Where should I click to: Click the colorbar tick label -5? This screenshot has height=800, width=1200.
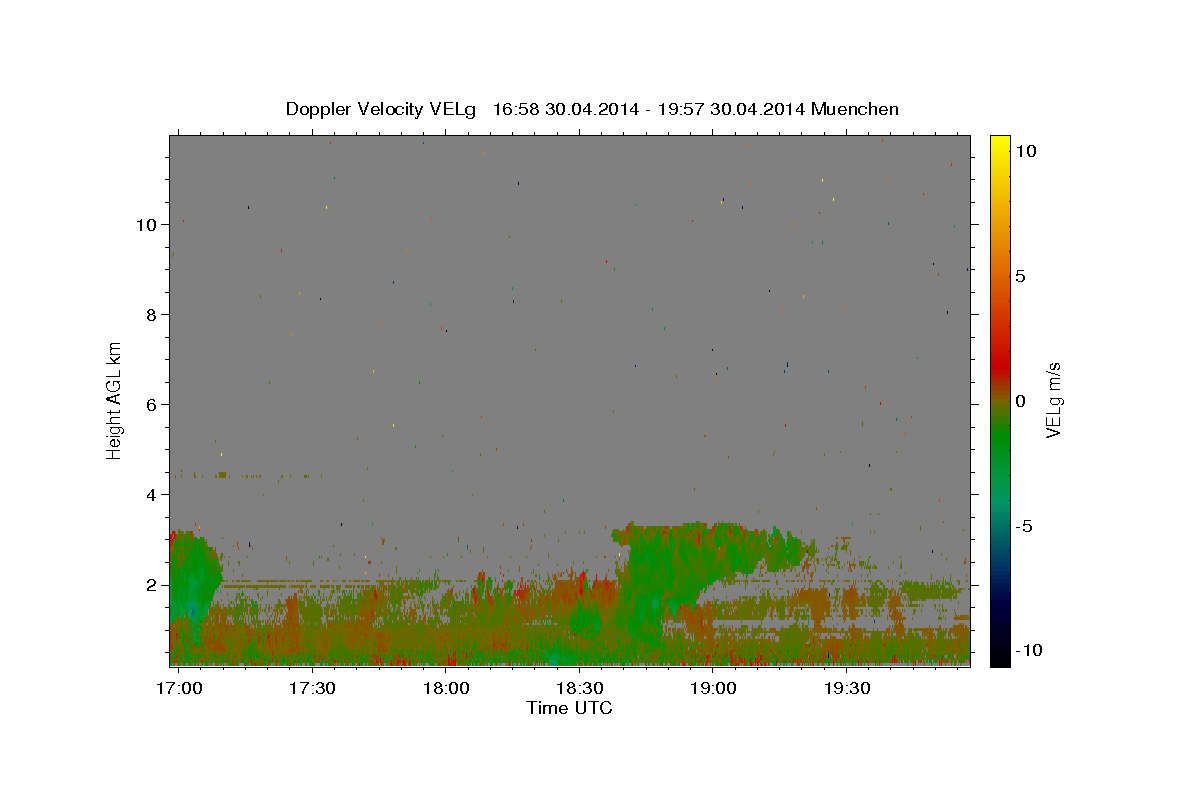pos(1024,527)
